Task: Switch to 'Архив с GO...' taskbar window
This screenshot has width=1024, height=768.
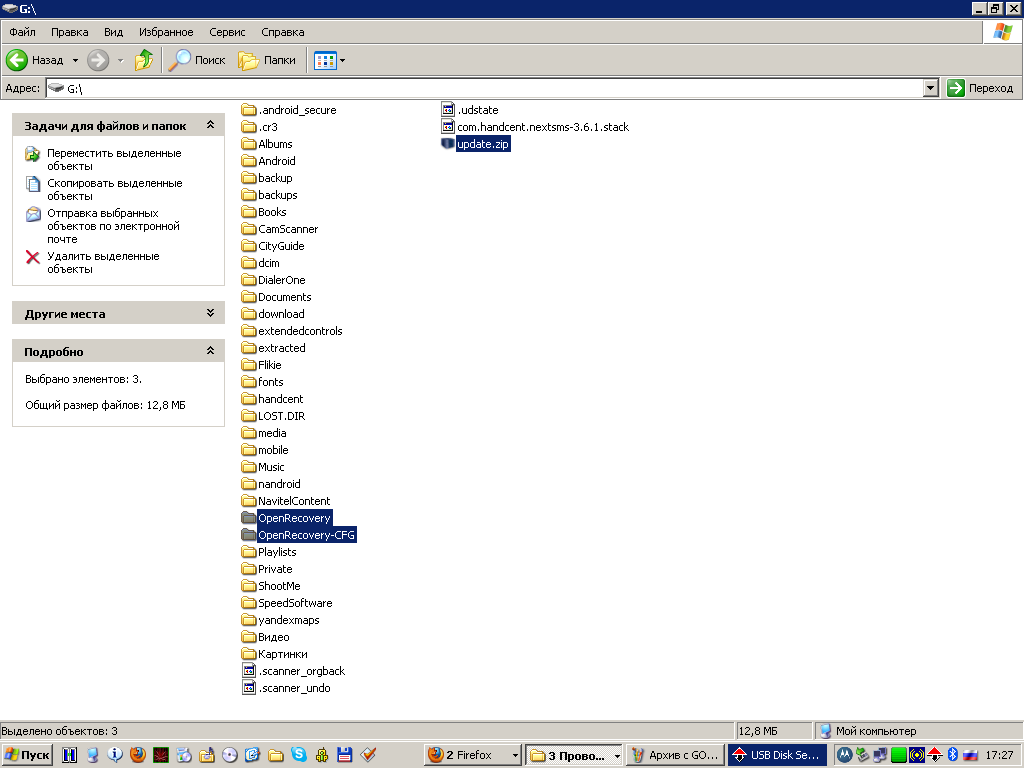Action: tap(675, 755)
